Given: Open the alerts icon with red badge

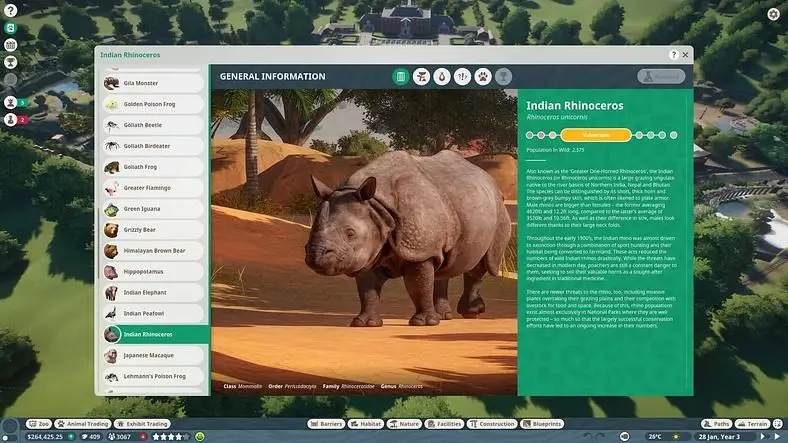Looking at the screenshot, I should click(11, 120).
